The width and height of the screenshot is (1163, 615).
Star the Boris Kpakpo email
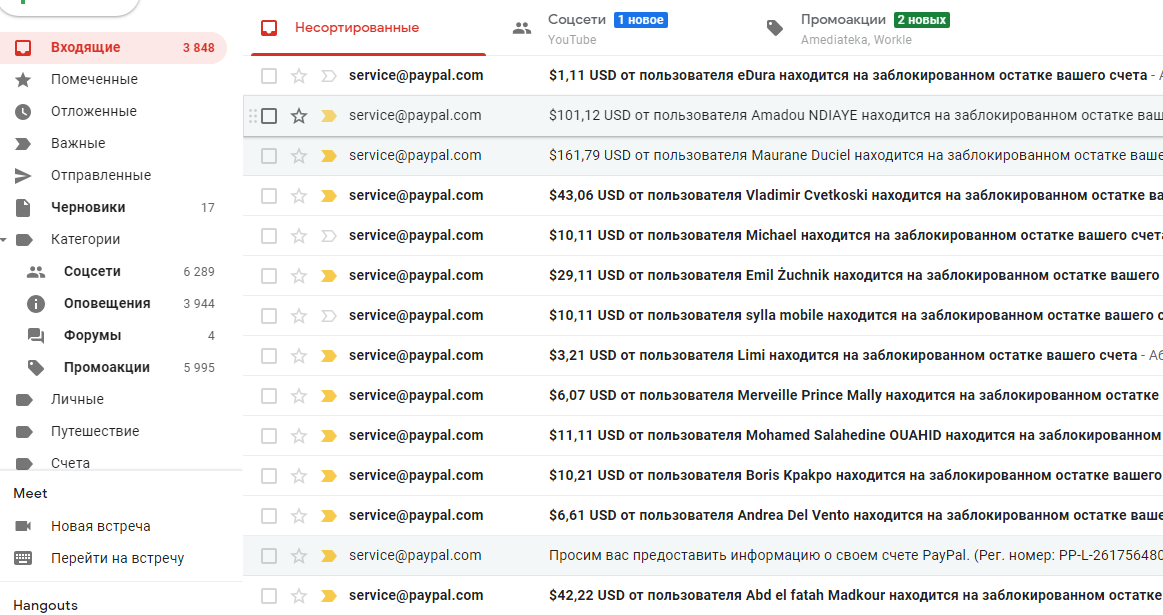click(x=299, y=476)
